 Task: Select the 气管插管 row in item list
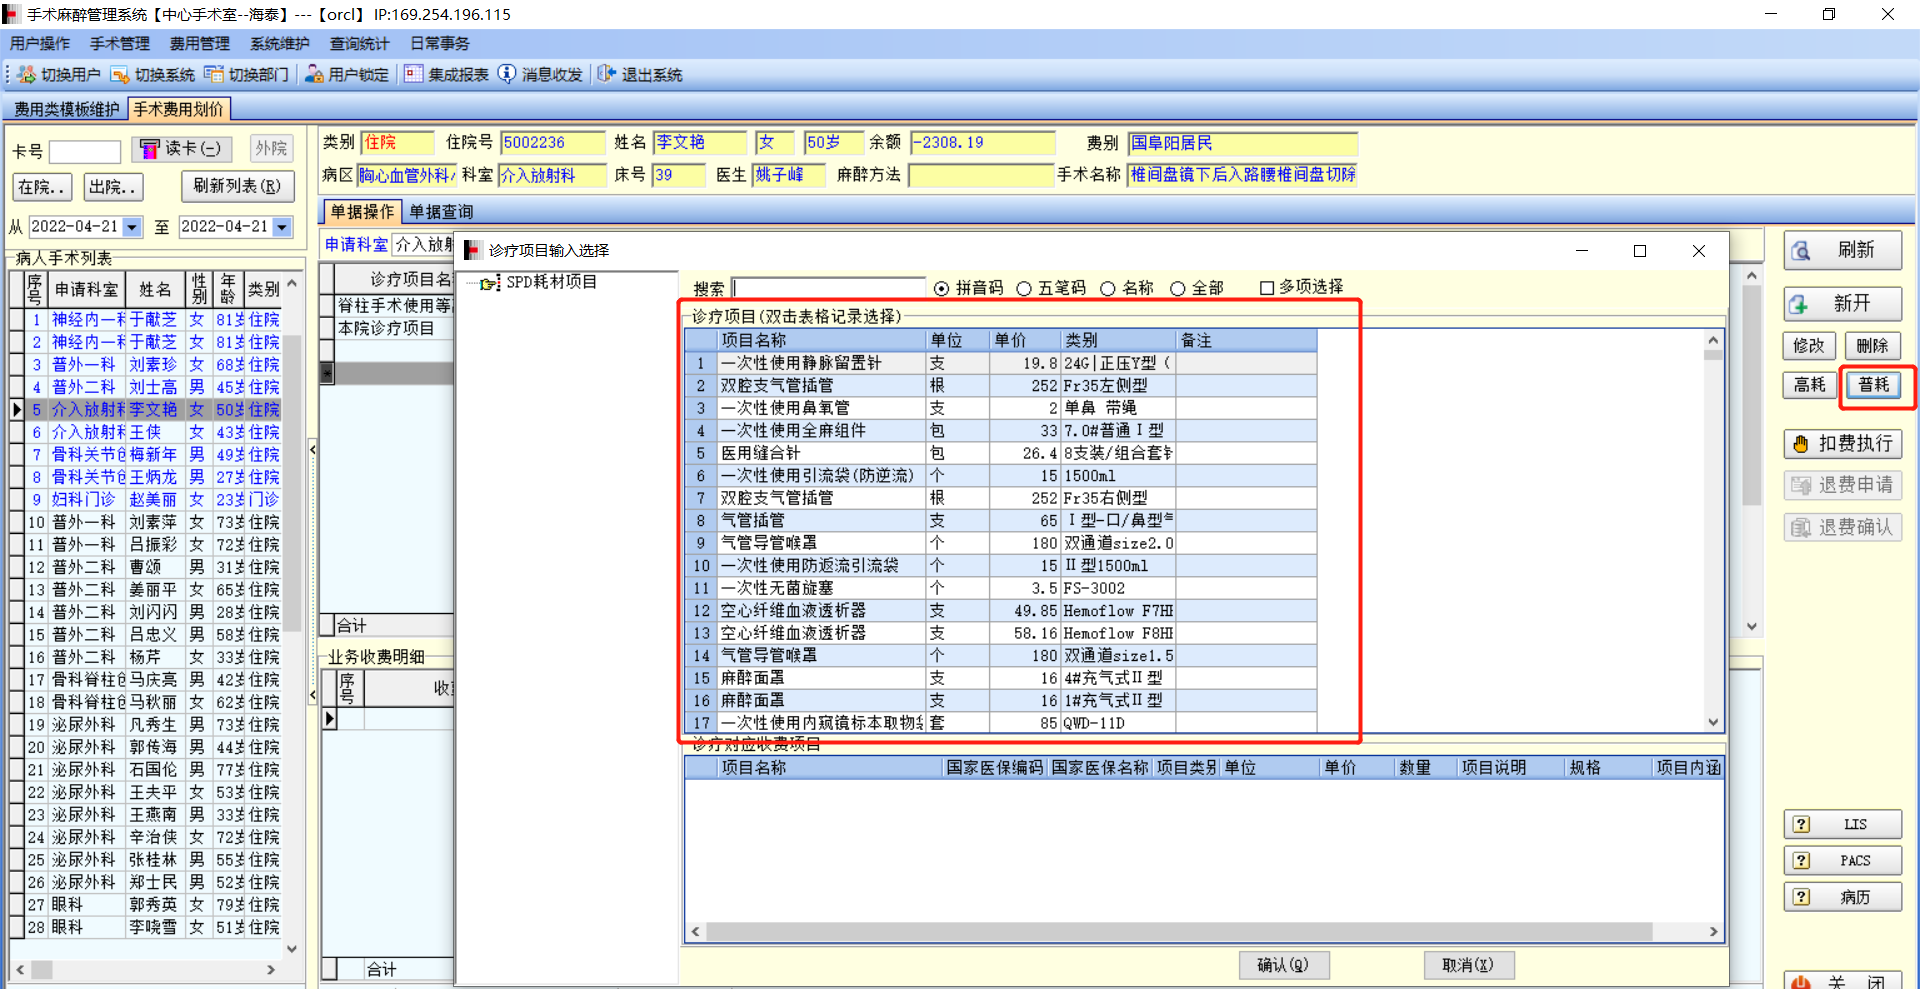1000,521
